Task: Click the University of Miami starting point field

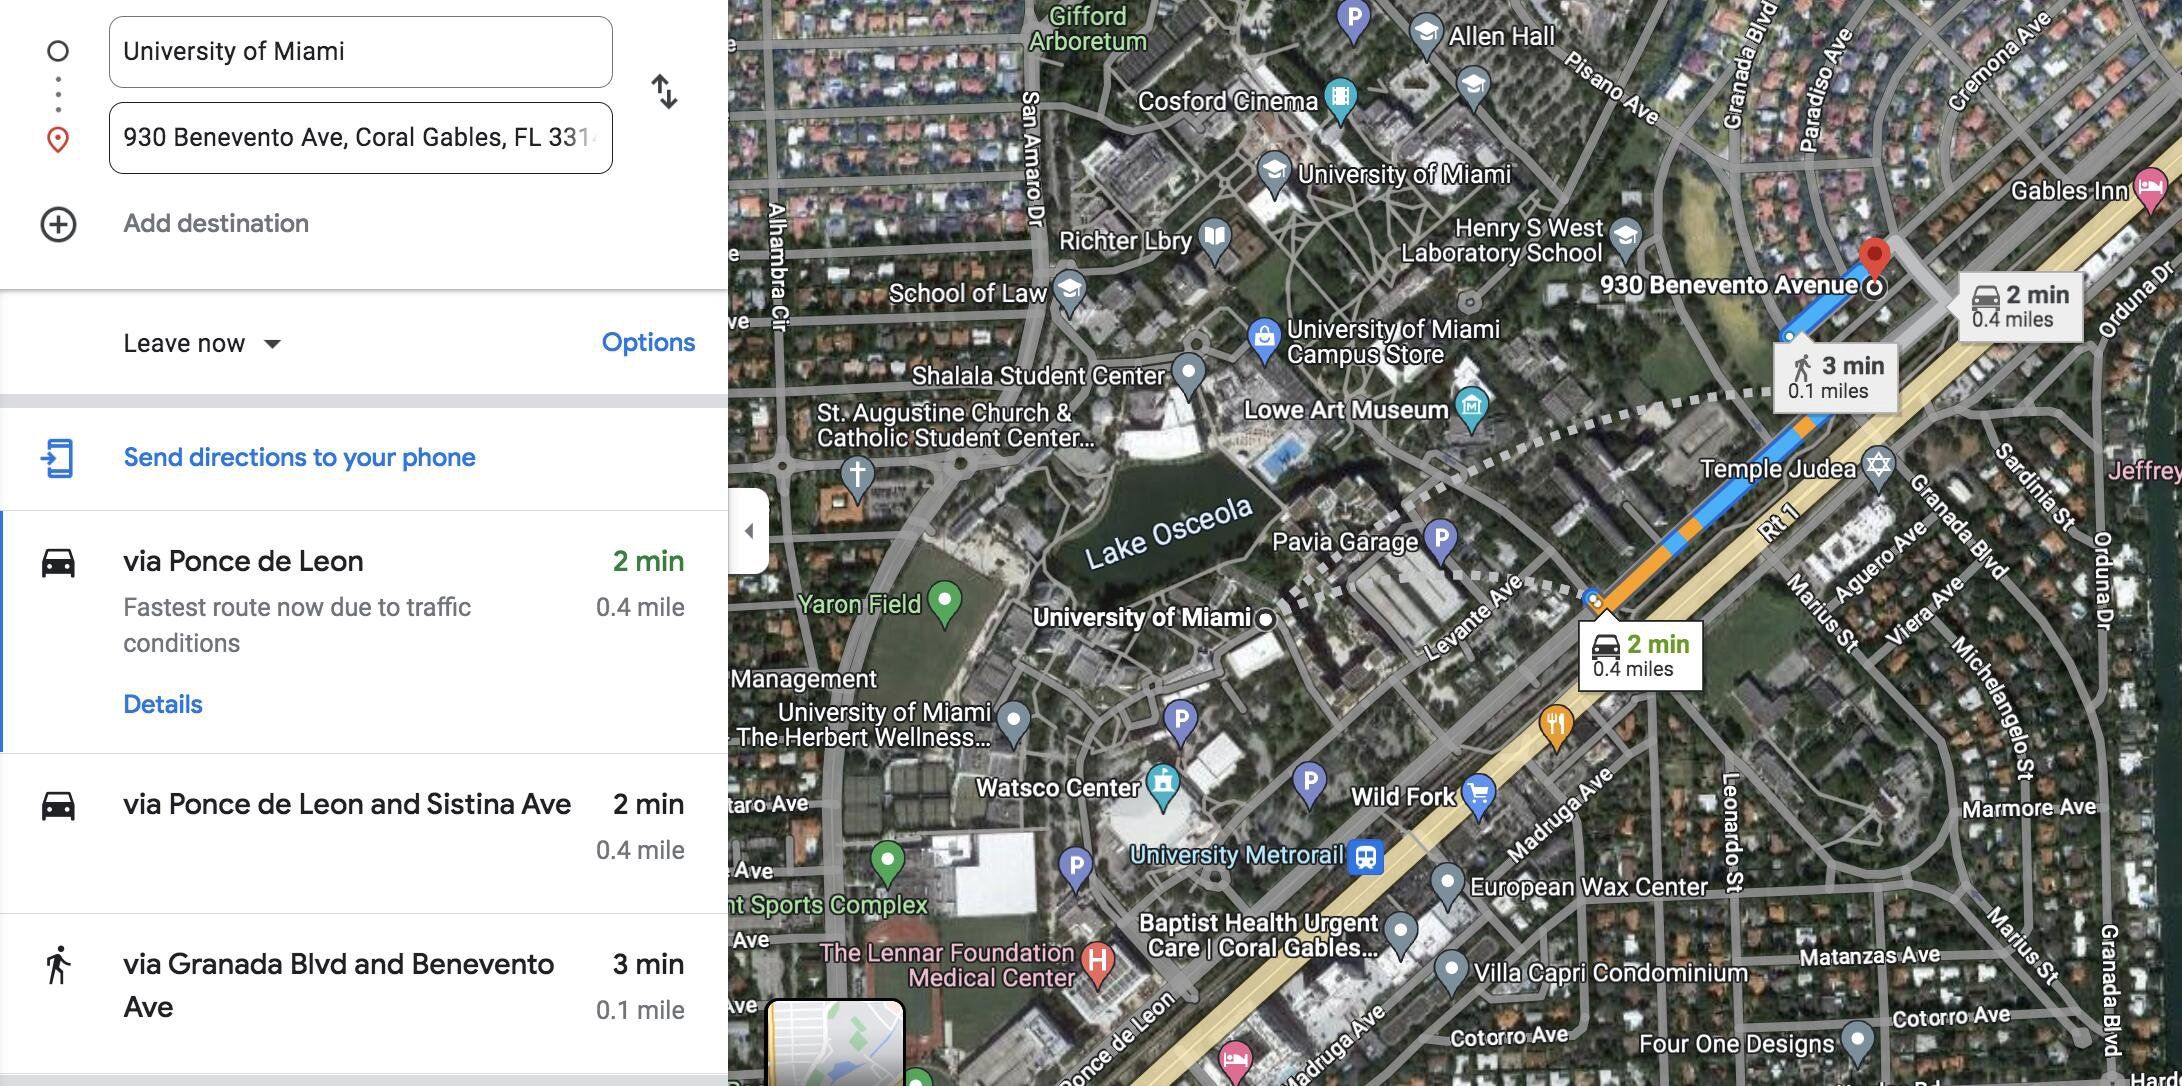Action: click(360, 52)
